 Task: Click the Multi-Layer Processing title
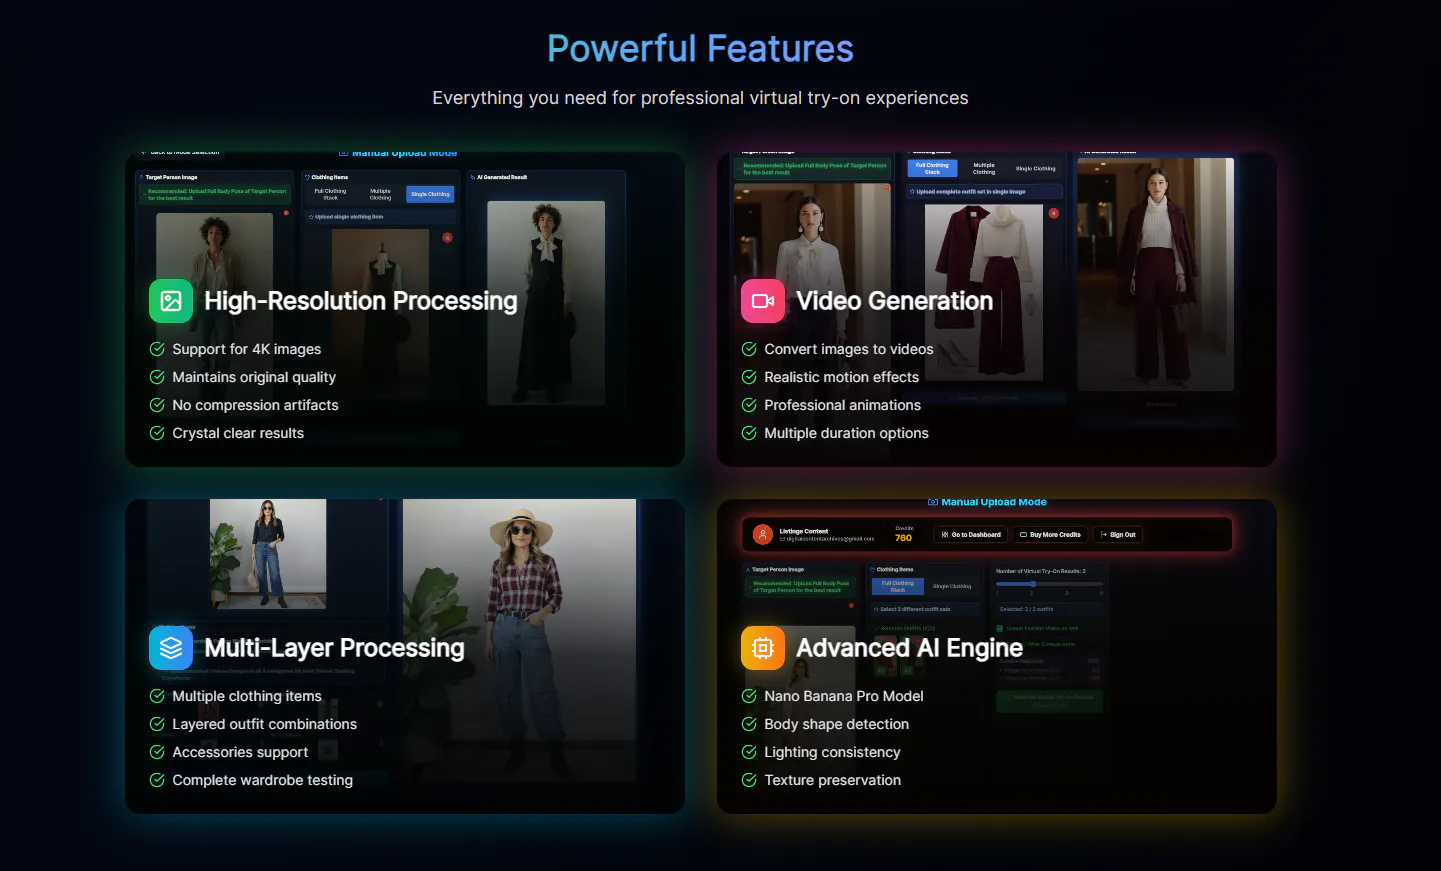click(334, 648)
